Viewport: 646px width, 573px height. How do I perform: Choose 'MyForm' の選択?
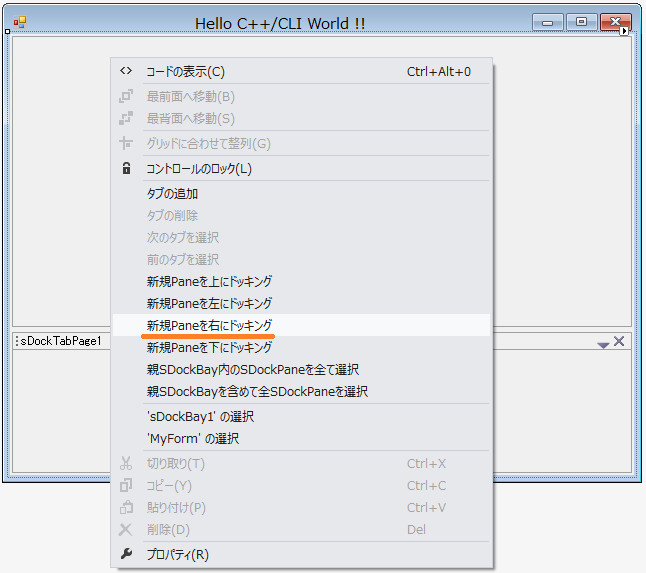302,438
